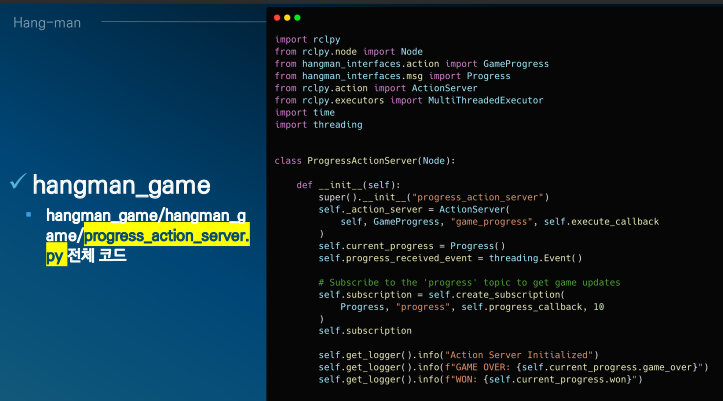This screenshot has width=723, height=401.
Task: Click the line importing ActionServer
Action: click(x=376, y=88)
